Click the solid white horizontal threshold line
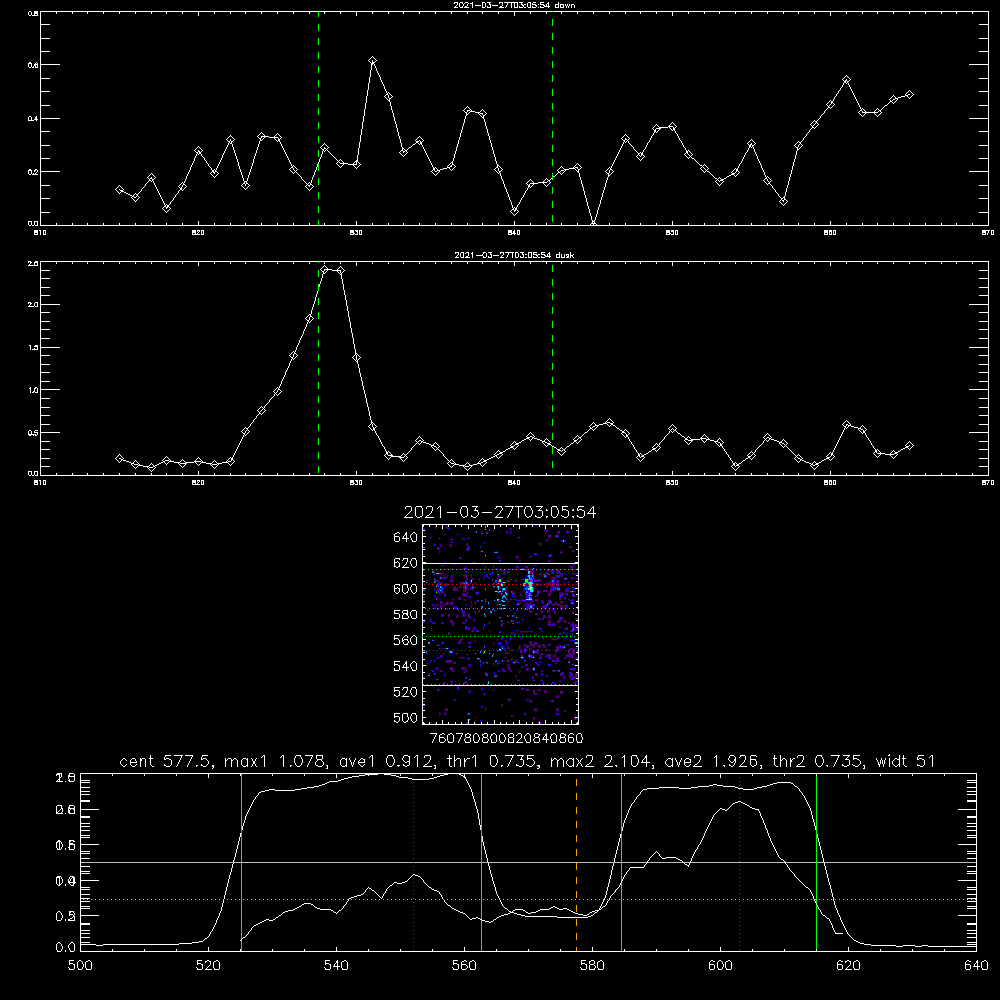The image size is (1000, 1000). coord(528,862)
